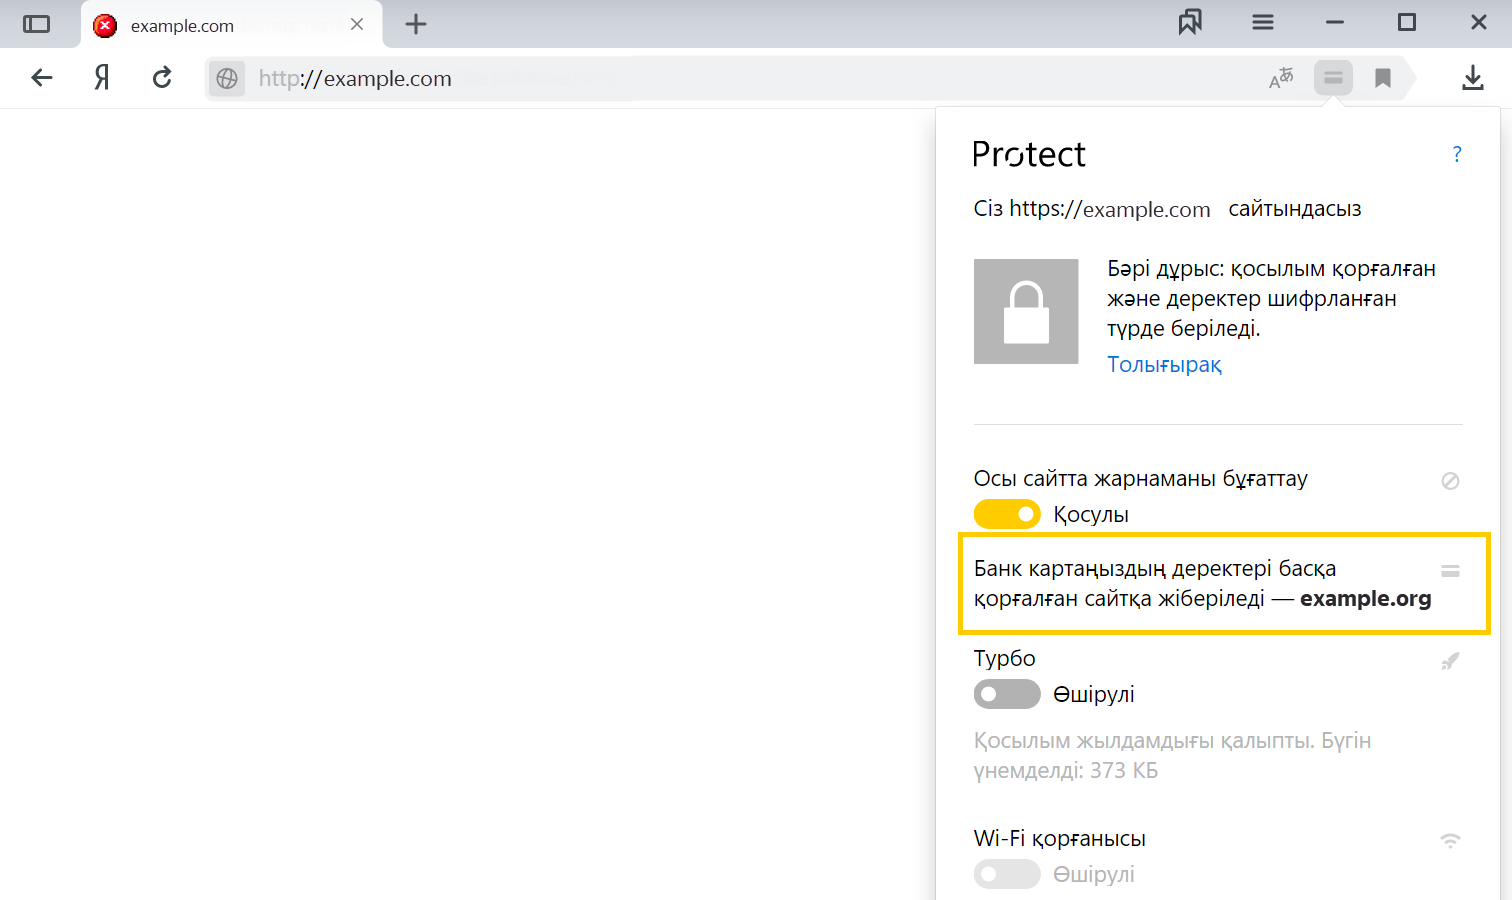Open the downloads icon

point(1472,78)
